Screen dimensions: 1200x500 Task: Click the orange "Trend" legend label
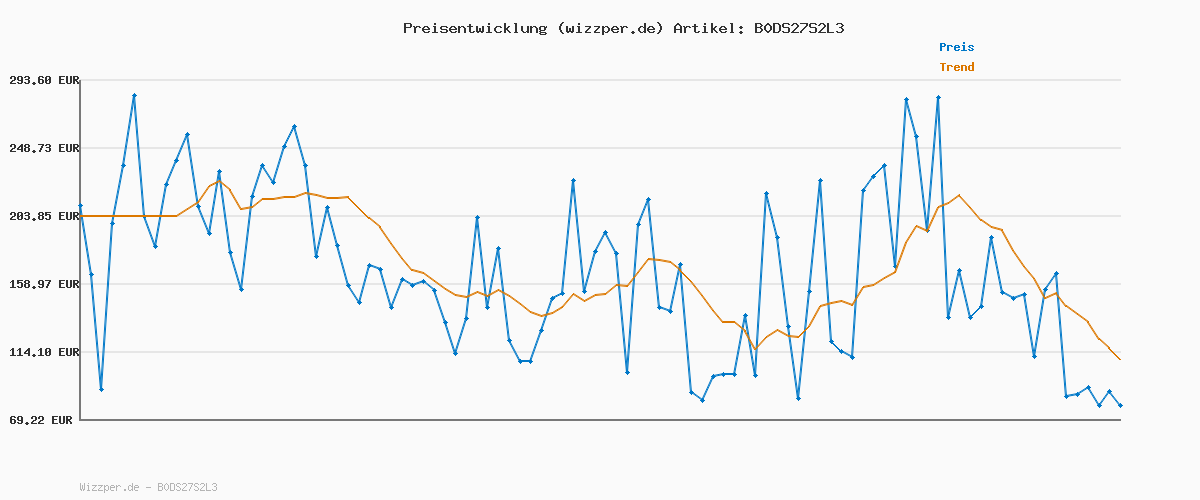point(956,68)
